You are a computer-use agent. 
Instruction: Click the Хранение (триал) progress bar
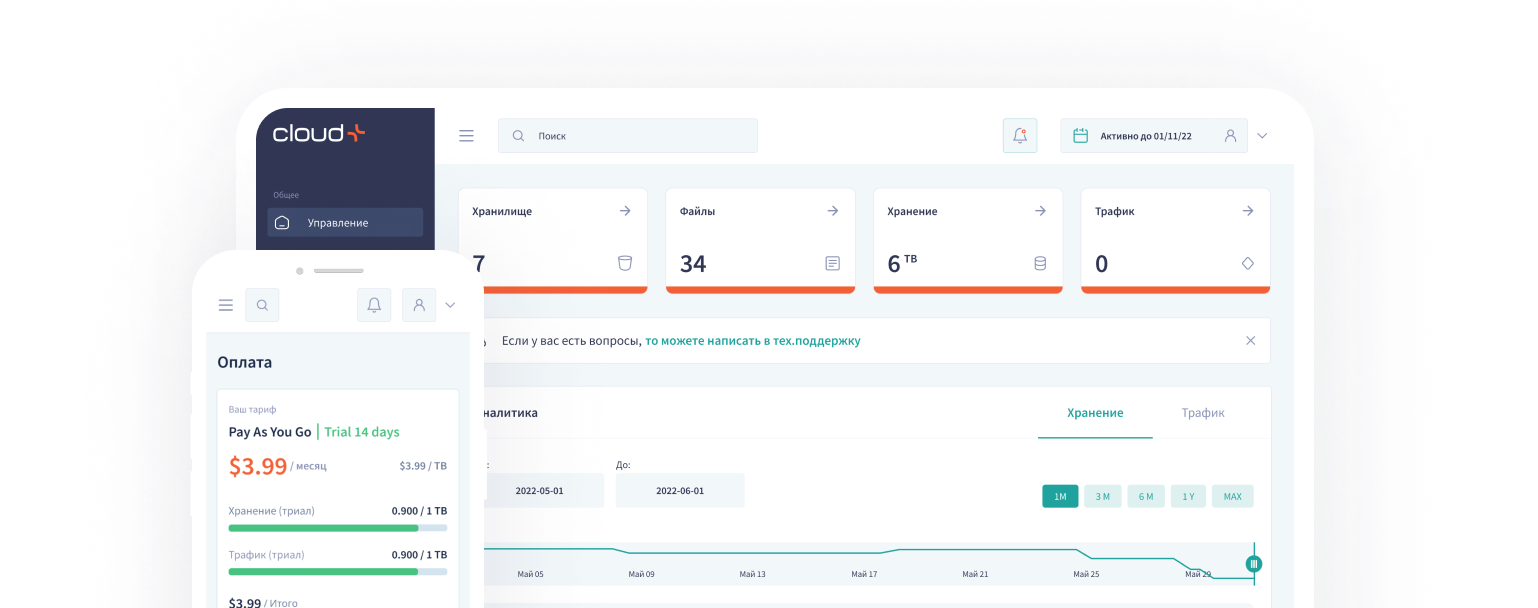pos(338,528)
